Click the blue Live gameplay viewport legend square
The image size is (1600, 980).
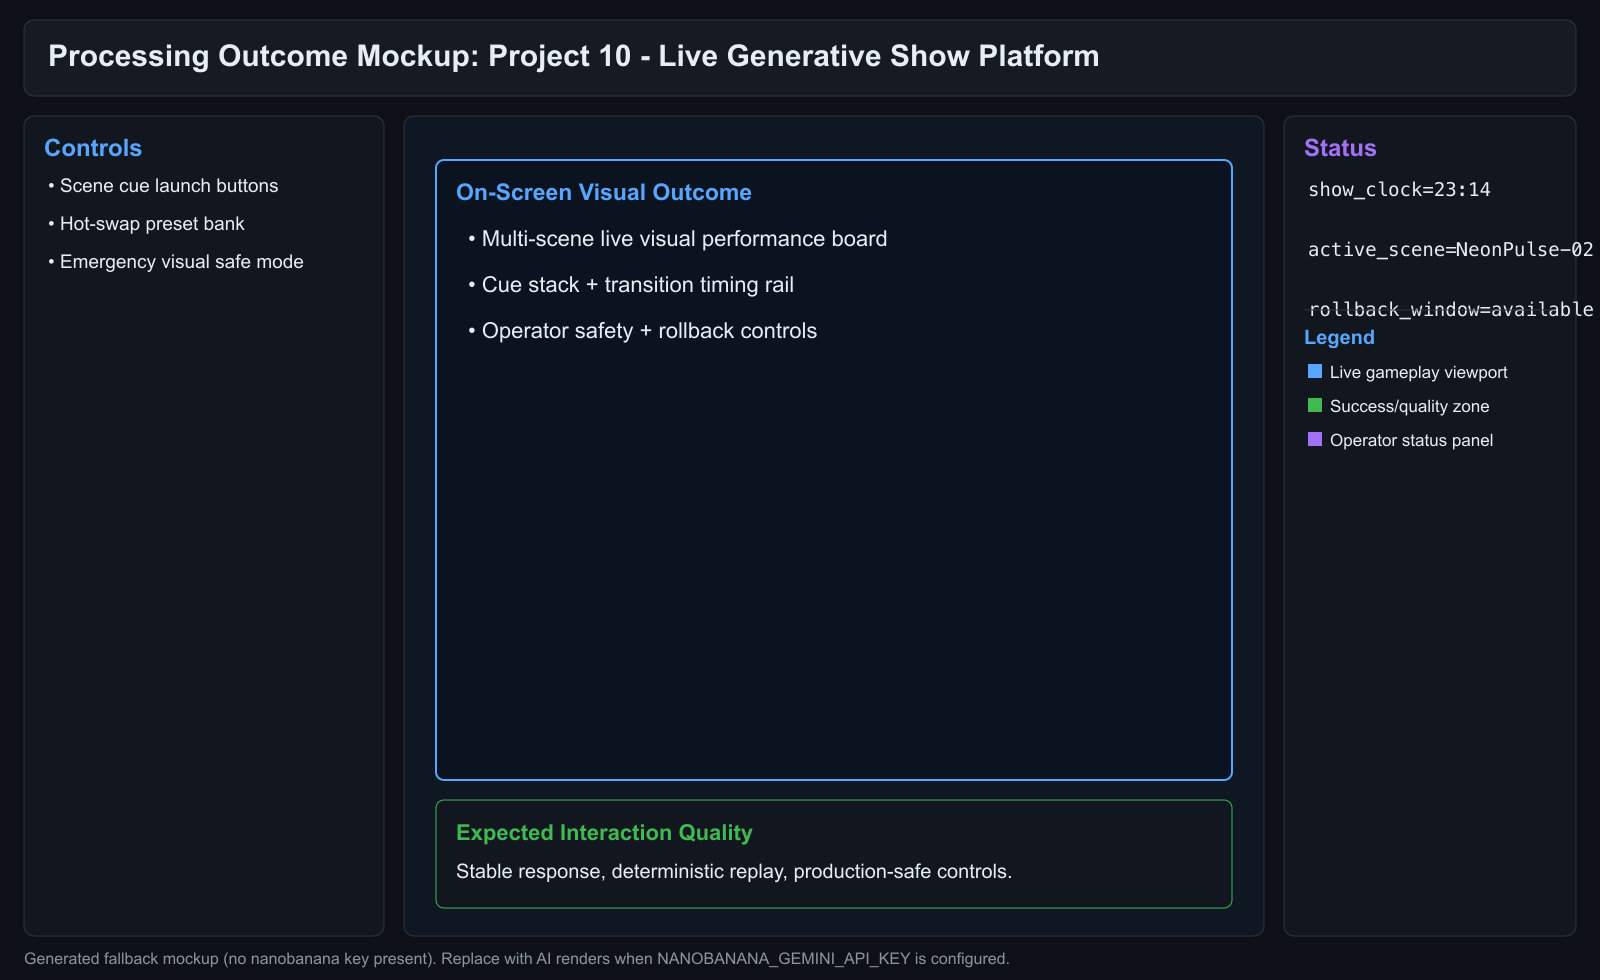[x=1314, y=371]
